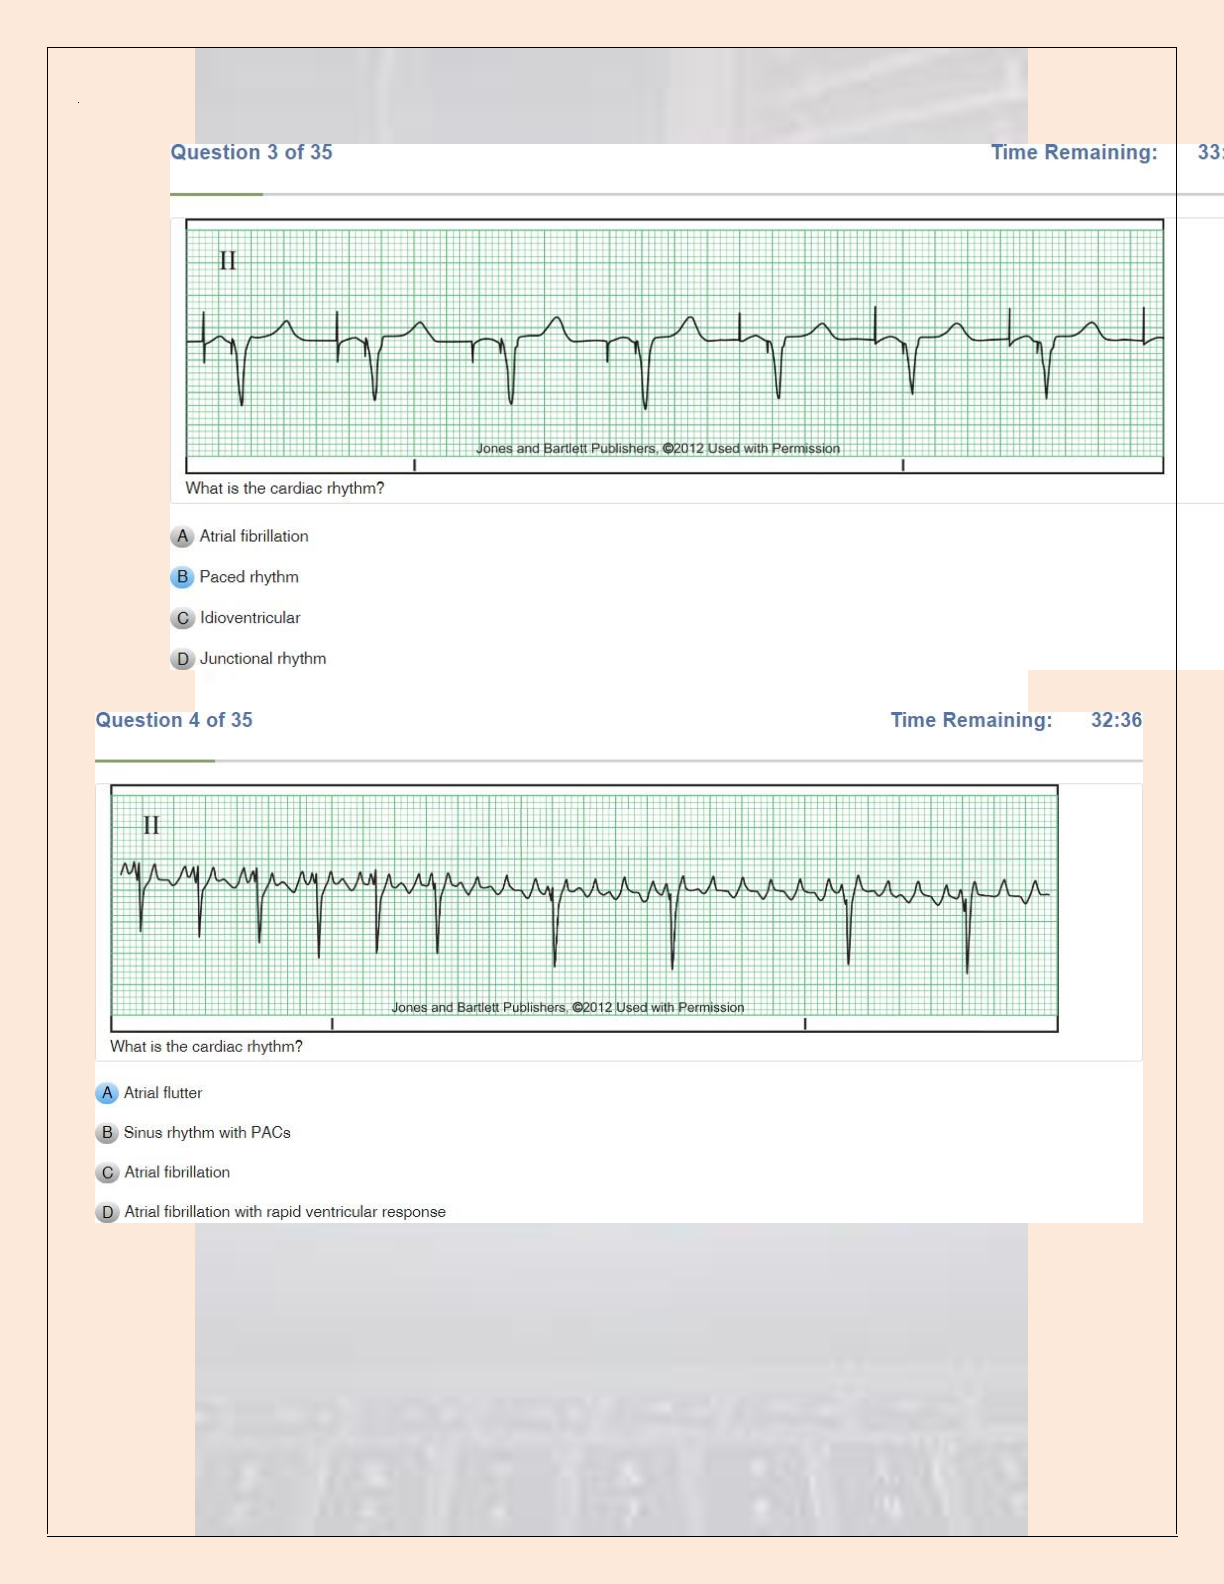Screen dimensions: 1224x1584
Task: Click the 'Paced rhythm' answer text
Action: (249, 577)
